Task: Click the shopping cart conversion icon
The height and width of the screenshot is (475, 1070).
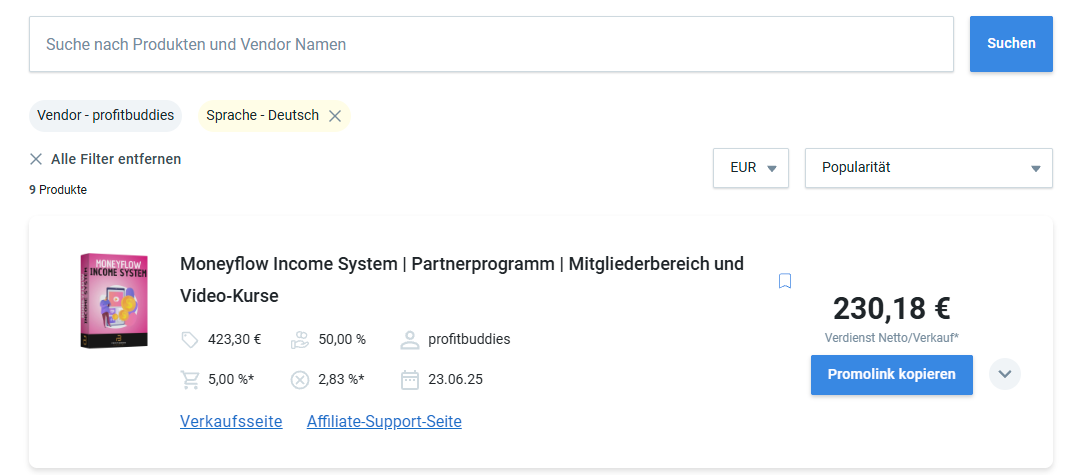Action: [190, 379]
